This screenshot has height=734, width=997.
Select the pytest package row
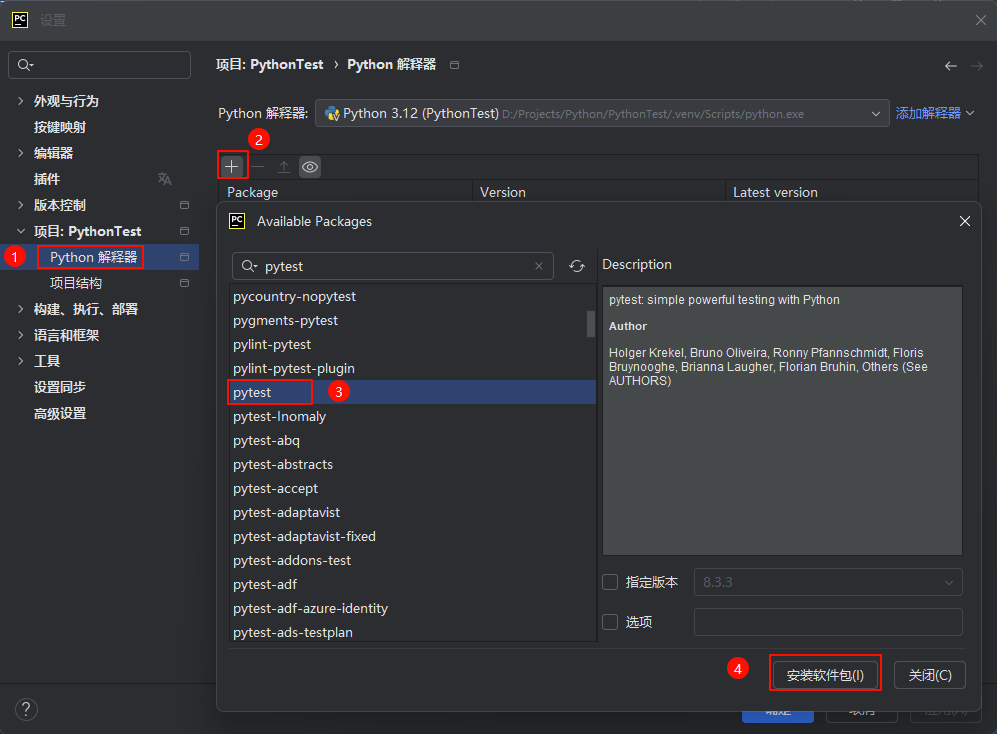412,392
